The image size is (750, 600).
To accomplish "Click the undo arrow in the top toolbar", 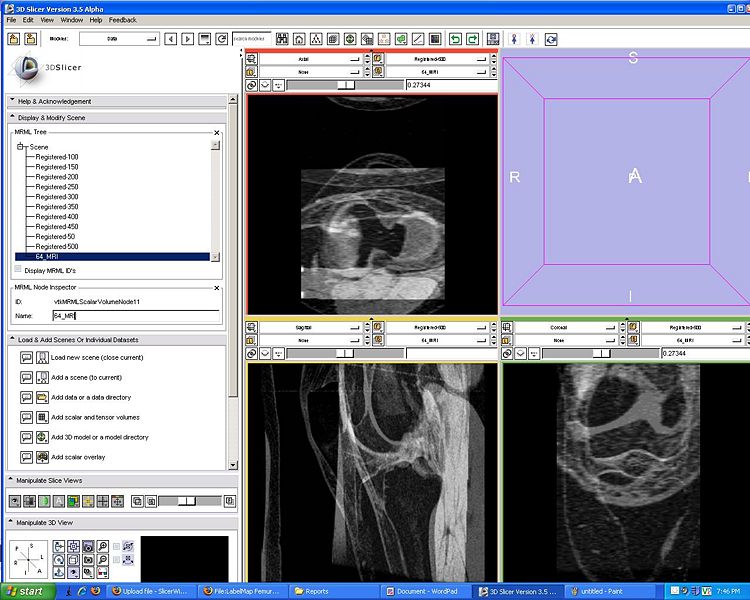I will click(455, 39).
